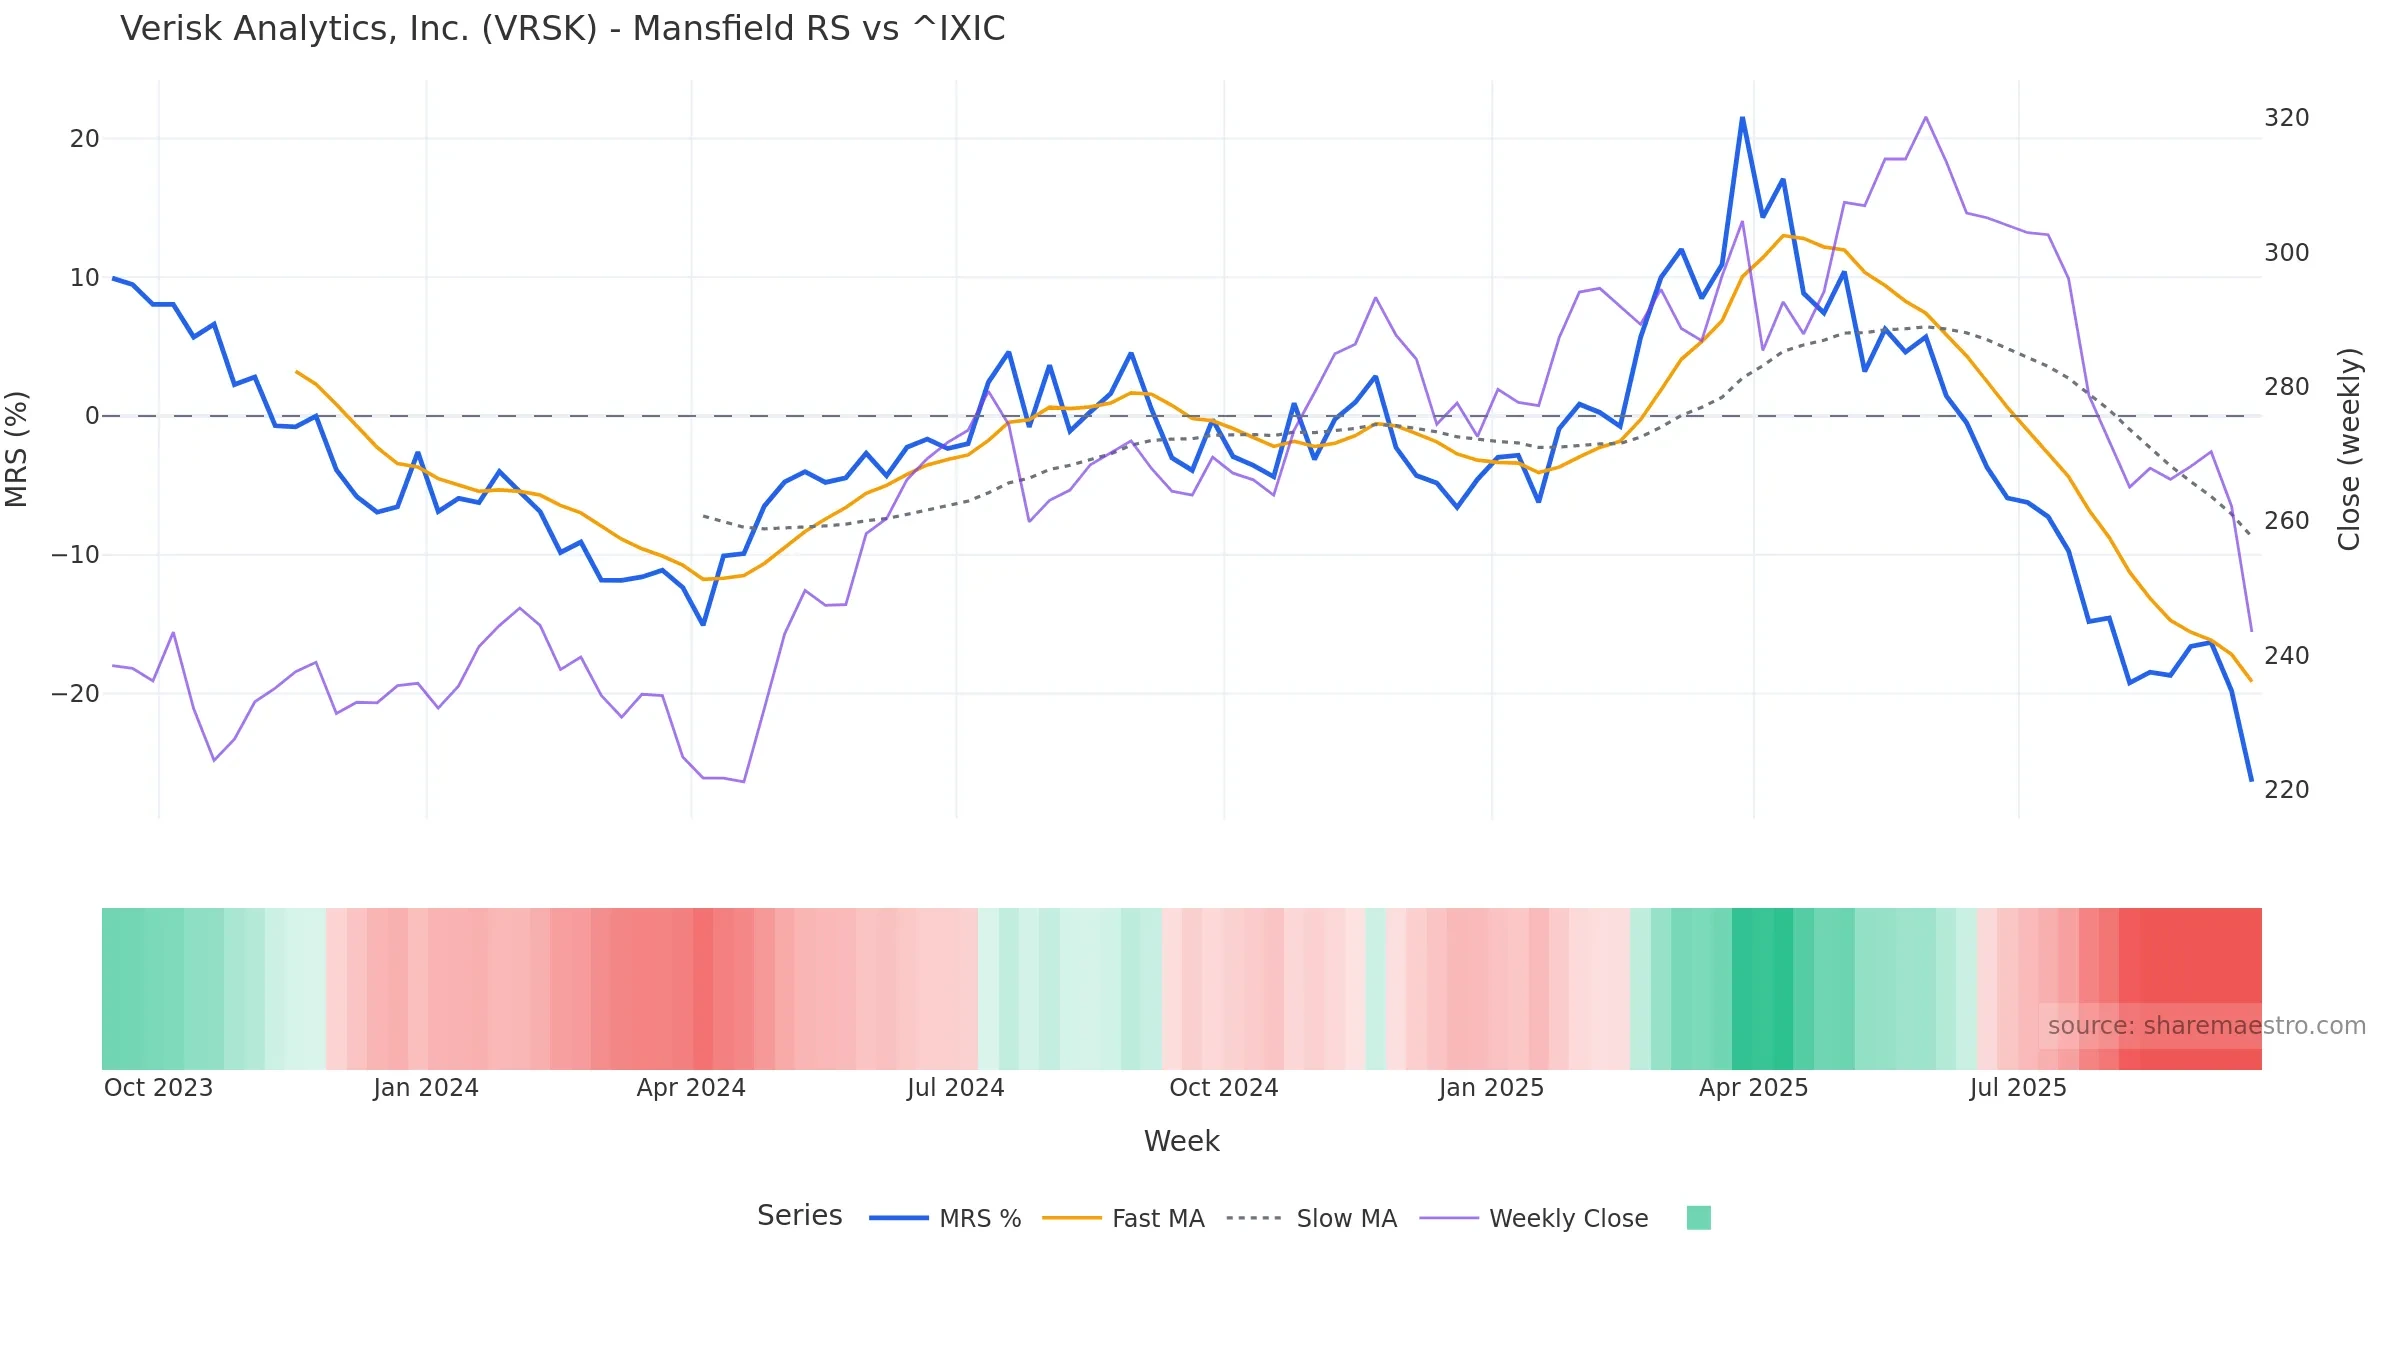2400x1350 pixels.
Task: Click the 'Oct 2023' axis label
Action: point(159,1088)
